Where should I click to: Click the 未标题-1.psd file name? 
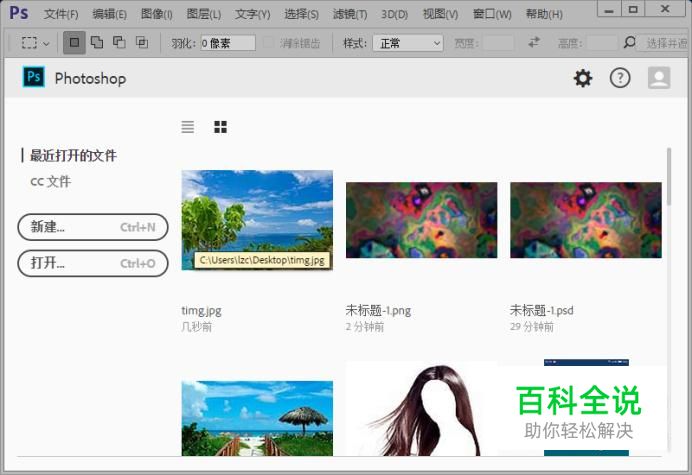pyautogui.click(x=542, y=311)
